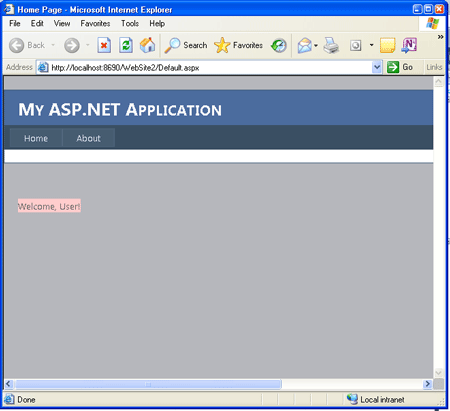Click the Internet Explorer title bar icon
The height and width of the screenshot is (411, 450).
click(x=9, y=9)
